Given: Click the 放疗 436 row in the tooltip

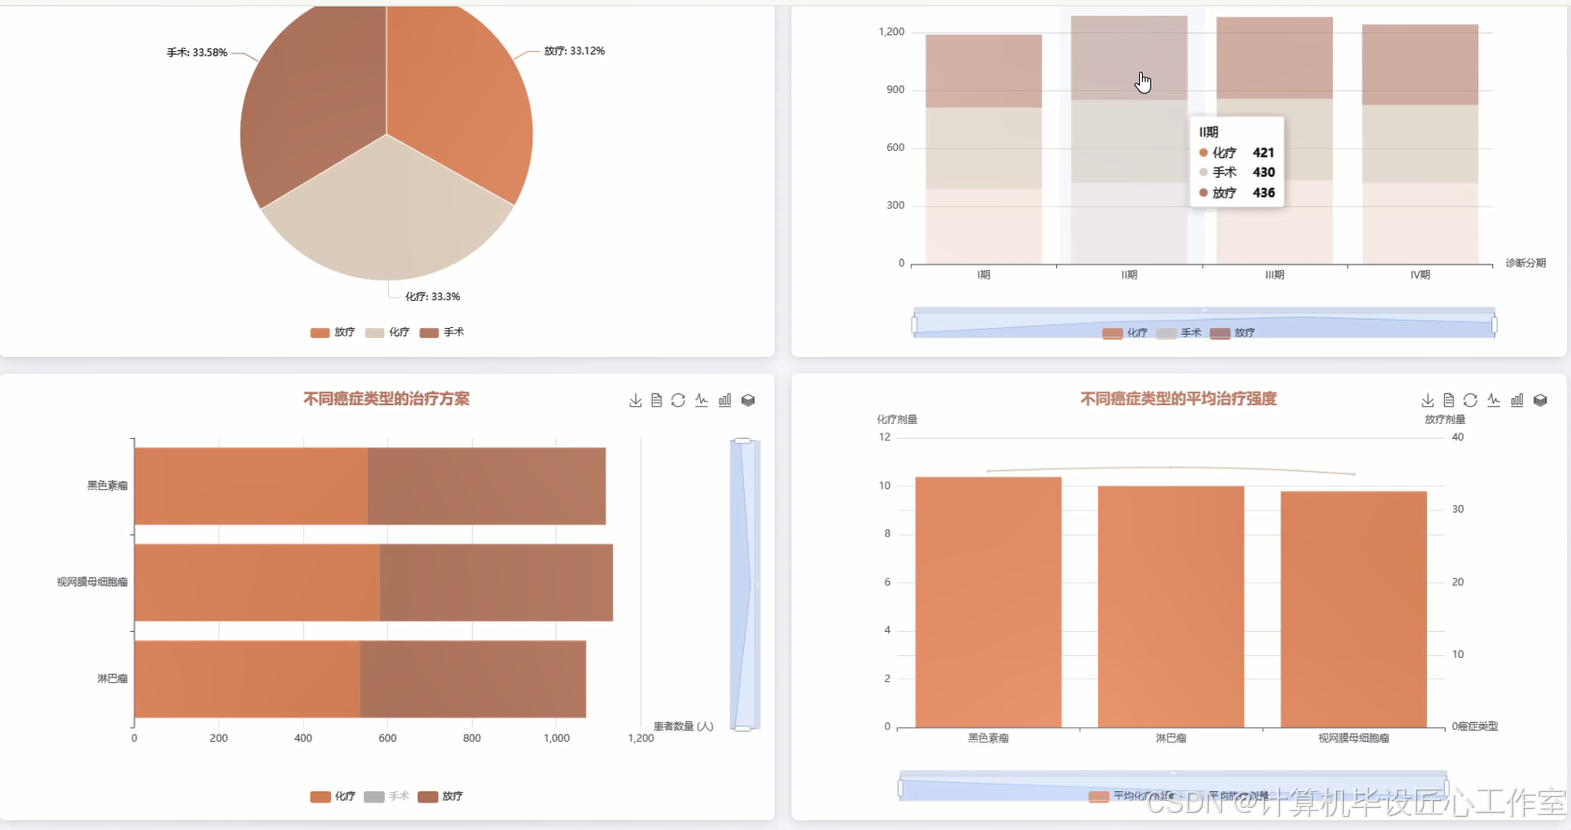Looking at the screenshot, I should pyautogui.click(x=1237, y=193).
